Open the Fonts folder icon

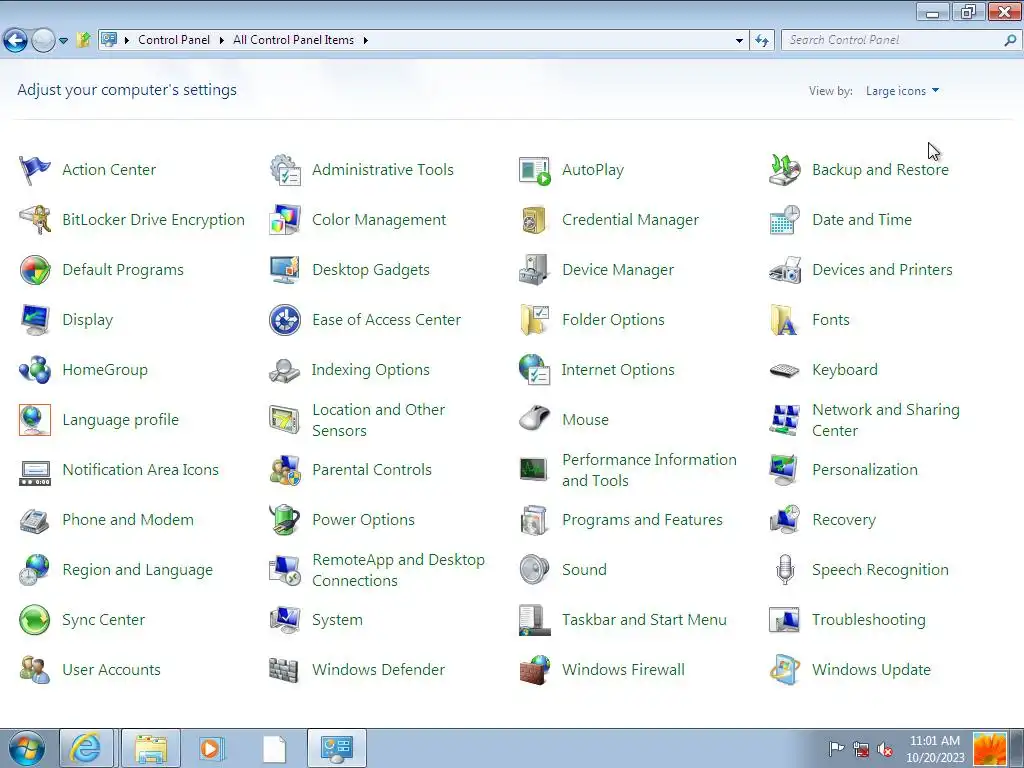784,320
